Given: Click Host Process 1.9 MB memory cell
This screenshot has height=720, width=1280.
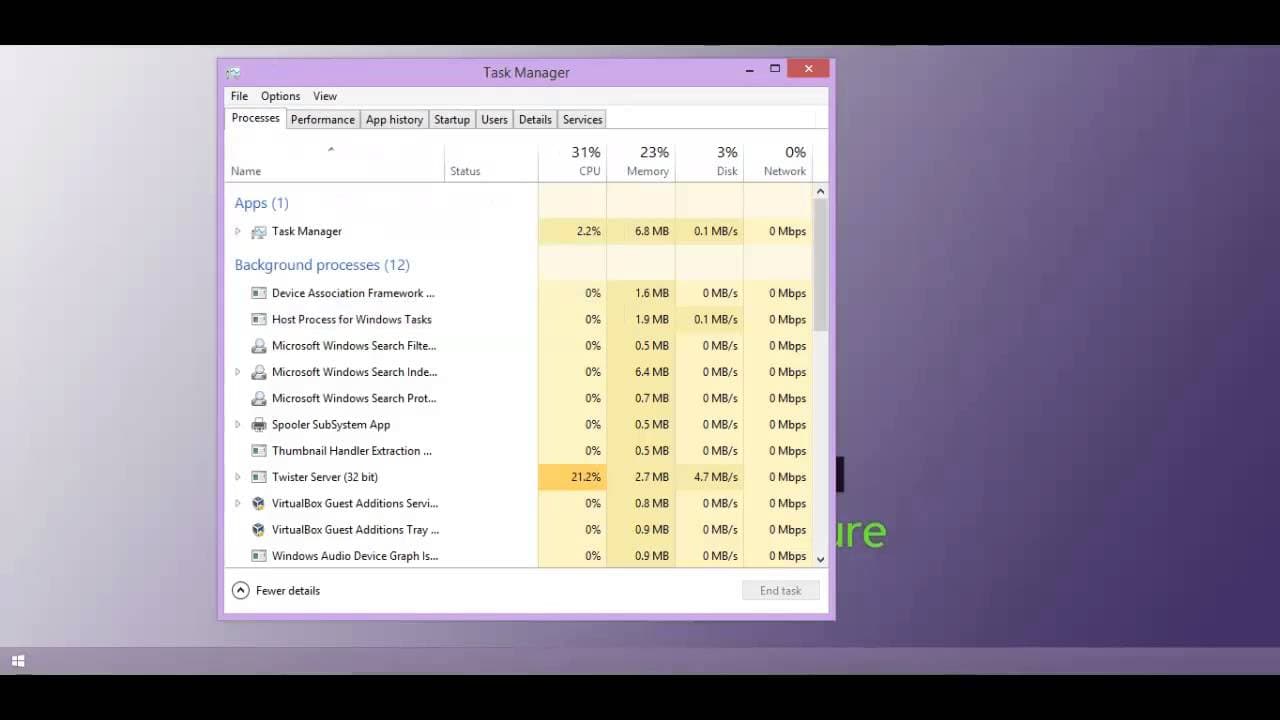Looking at the screenshot, I should [x=641, y=319].
